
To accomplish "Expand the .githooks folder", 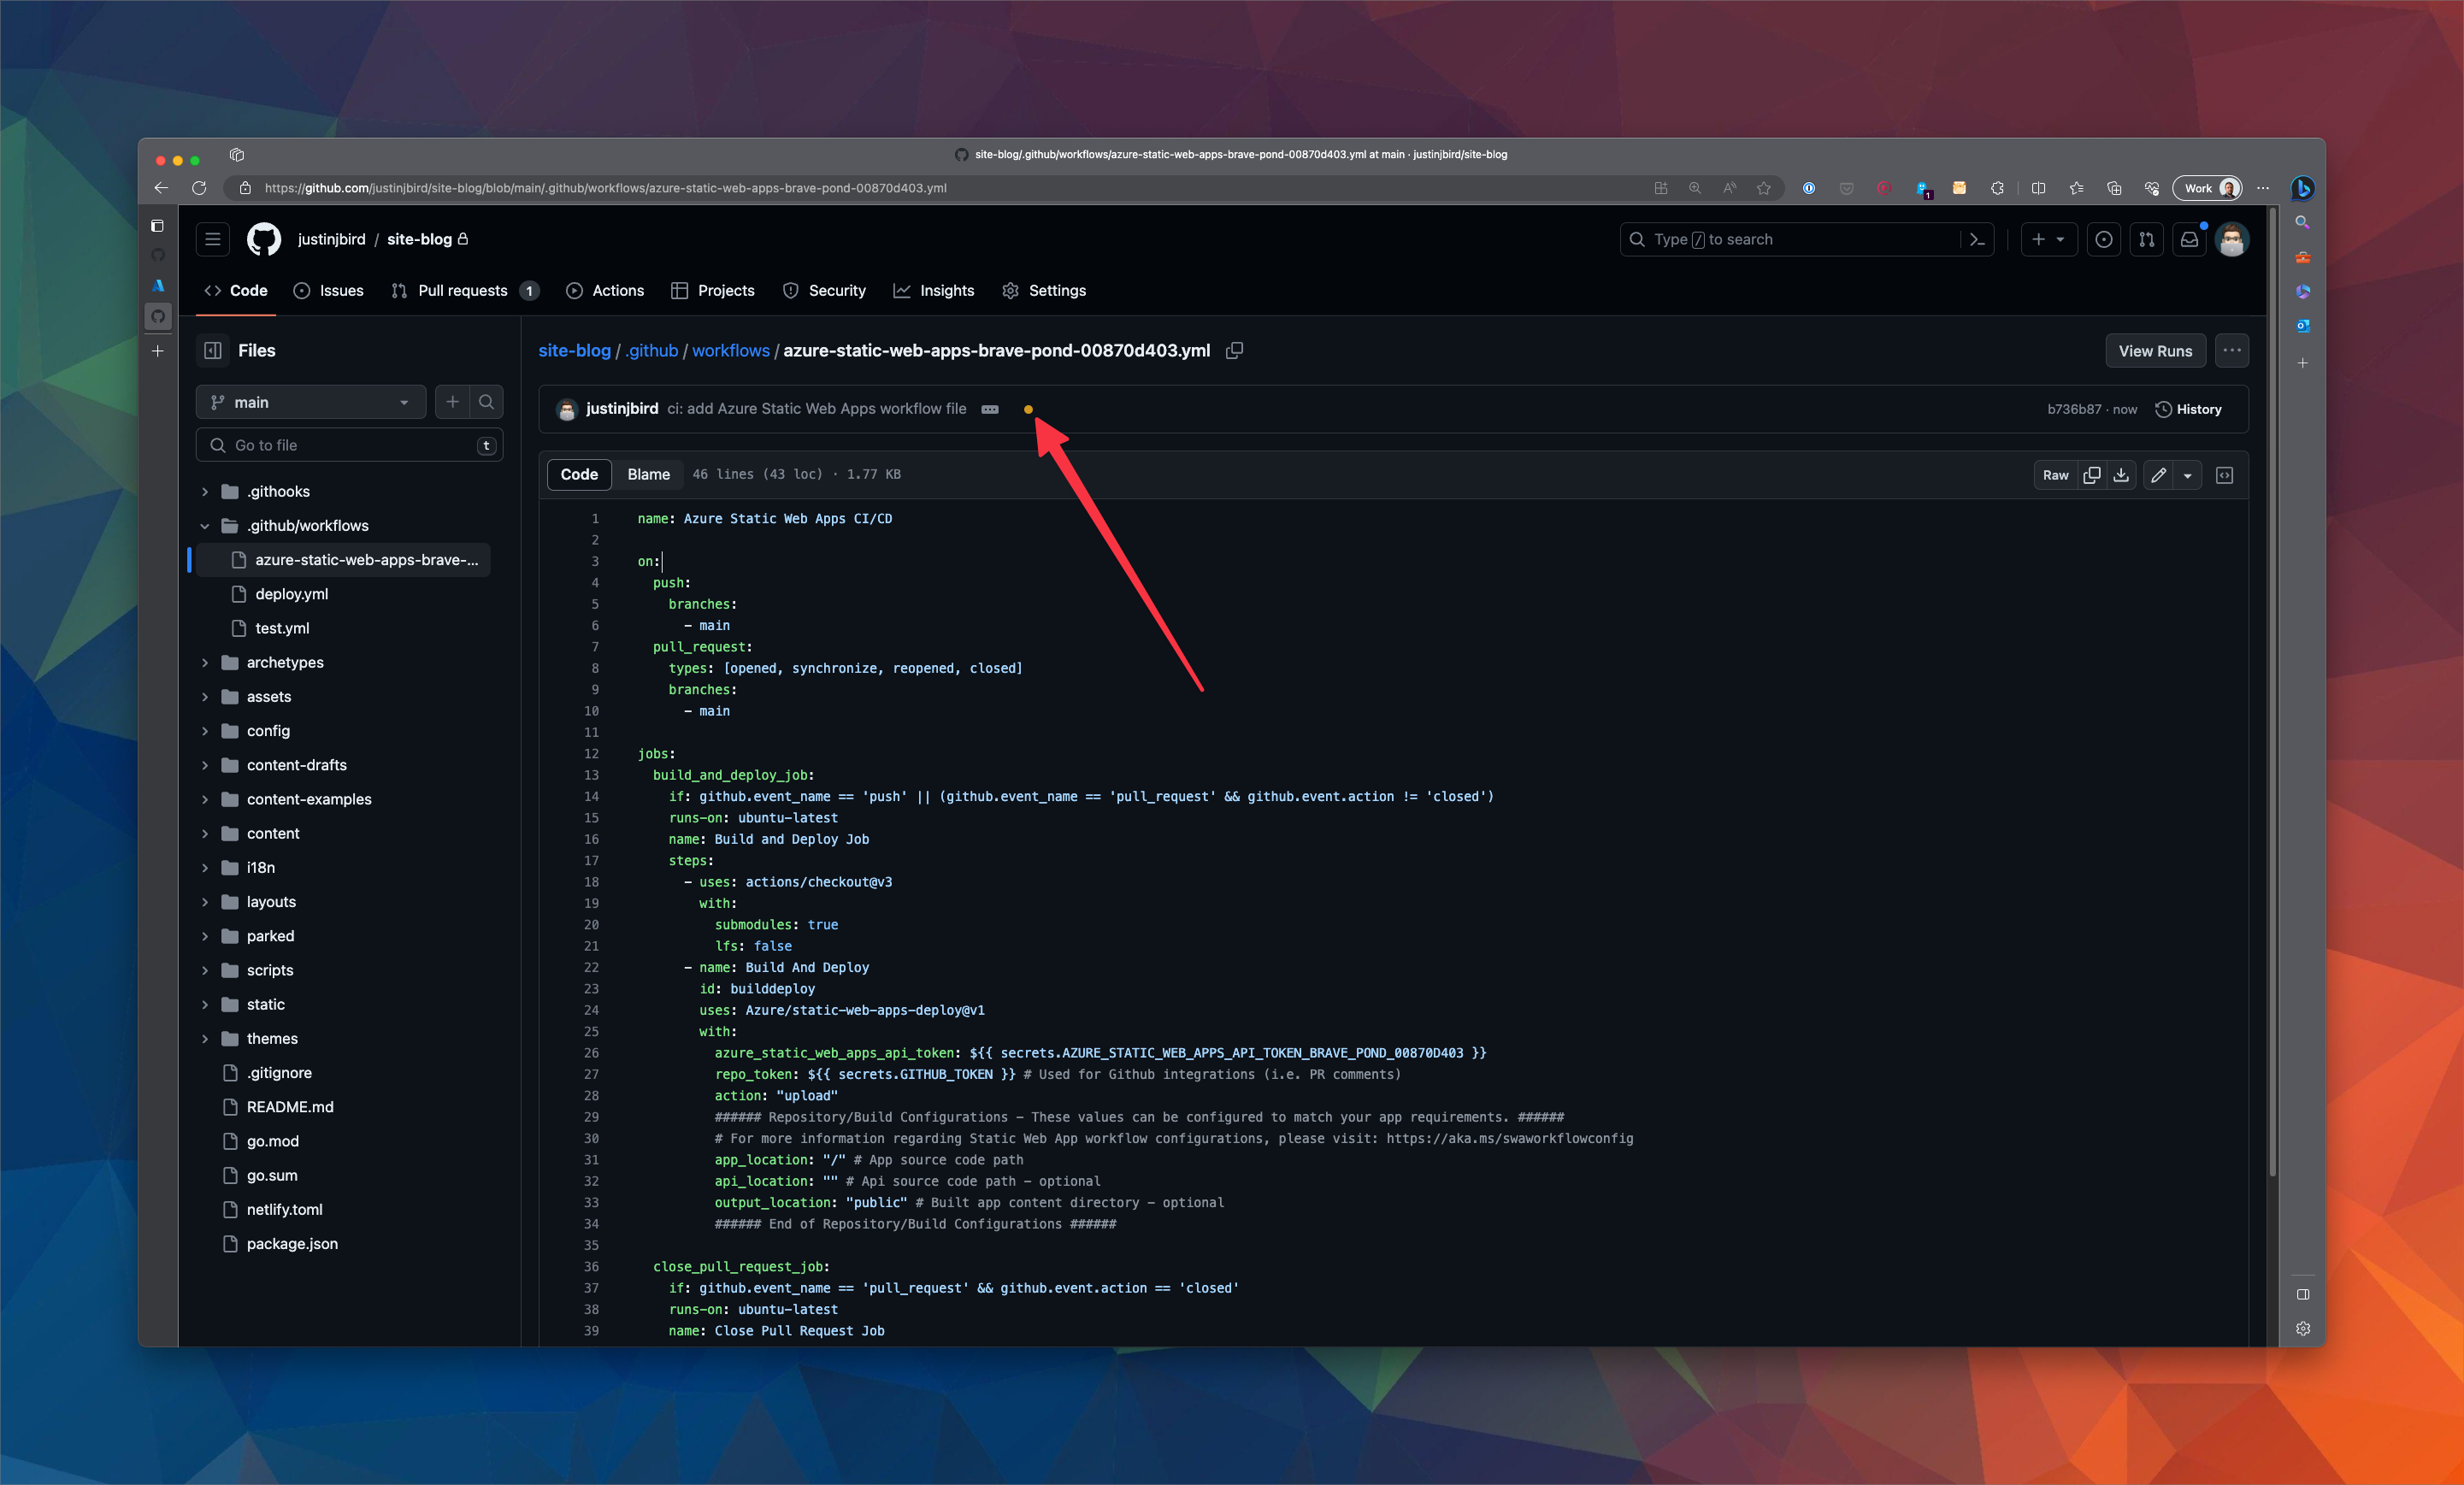I will tap(205, 491).
